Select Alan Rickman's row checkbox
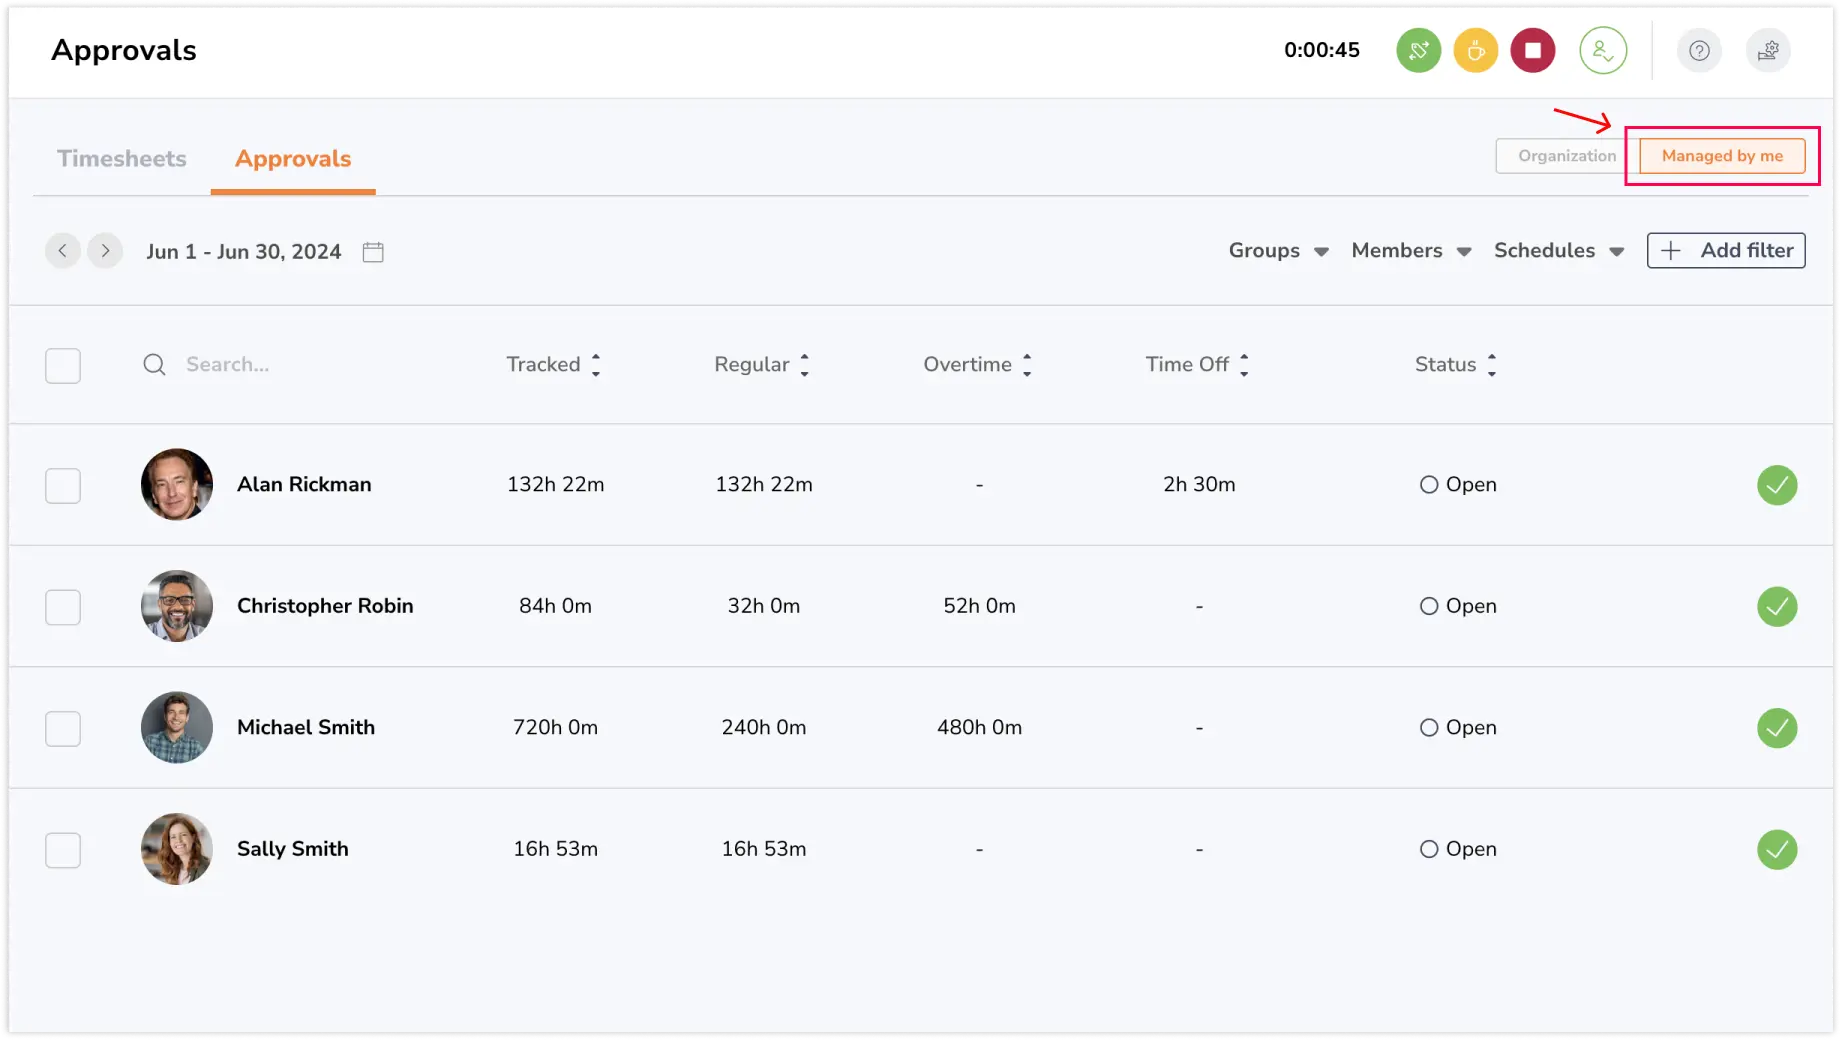Image resolution: width=1841 pixels, height=1040 pixels. coord(63,486)
